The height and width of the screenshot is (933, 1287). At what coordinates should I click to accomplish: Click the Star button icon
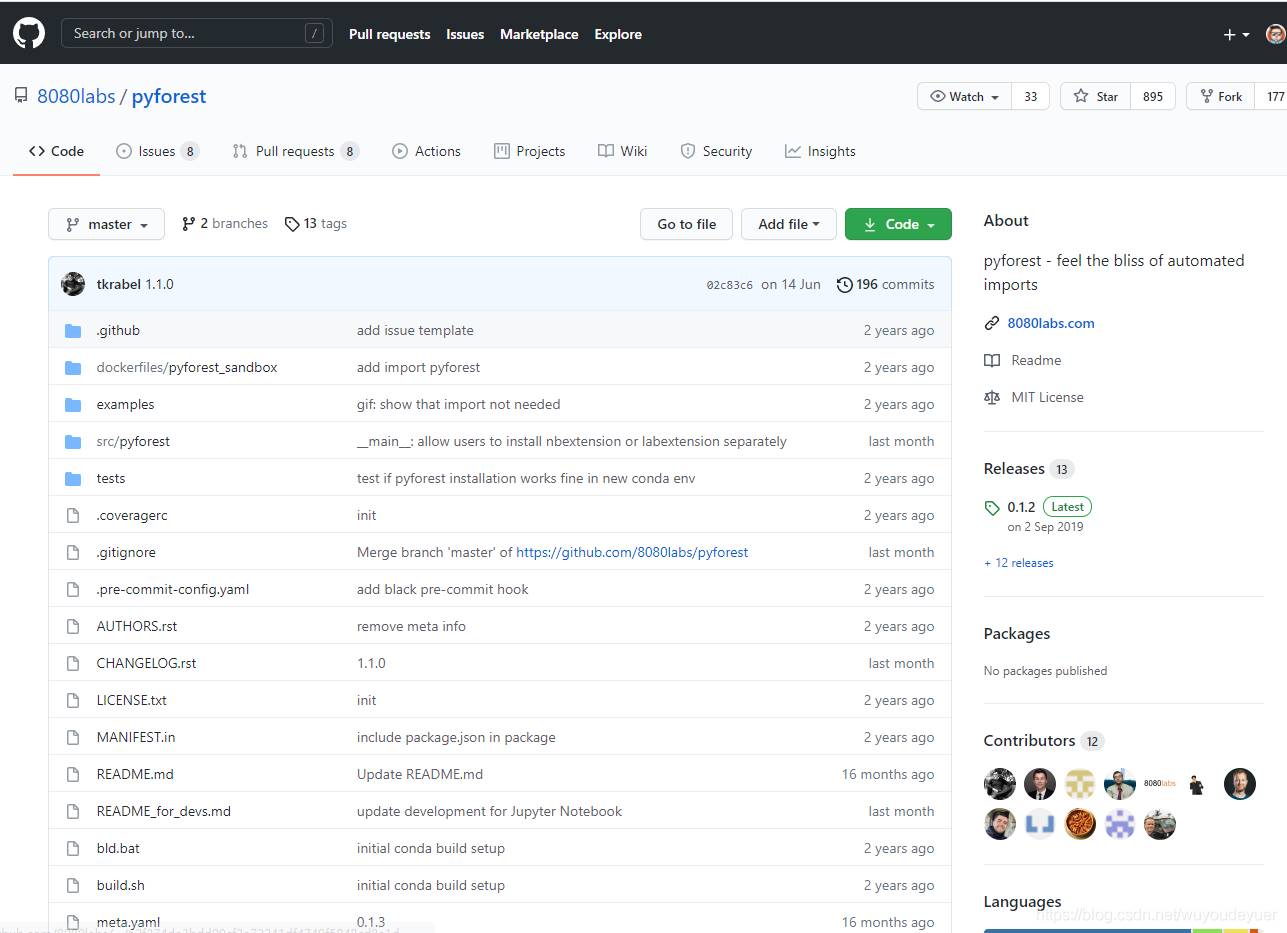point(1081,96)
